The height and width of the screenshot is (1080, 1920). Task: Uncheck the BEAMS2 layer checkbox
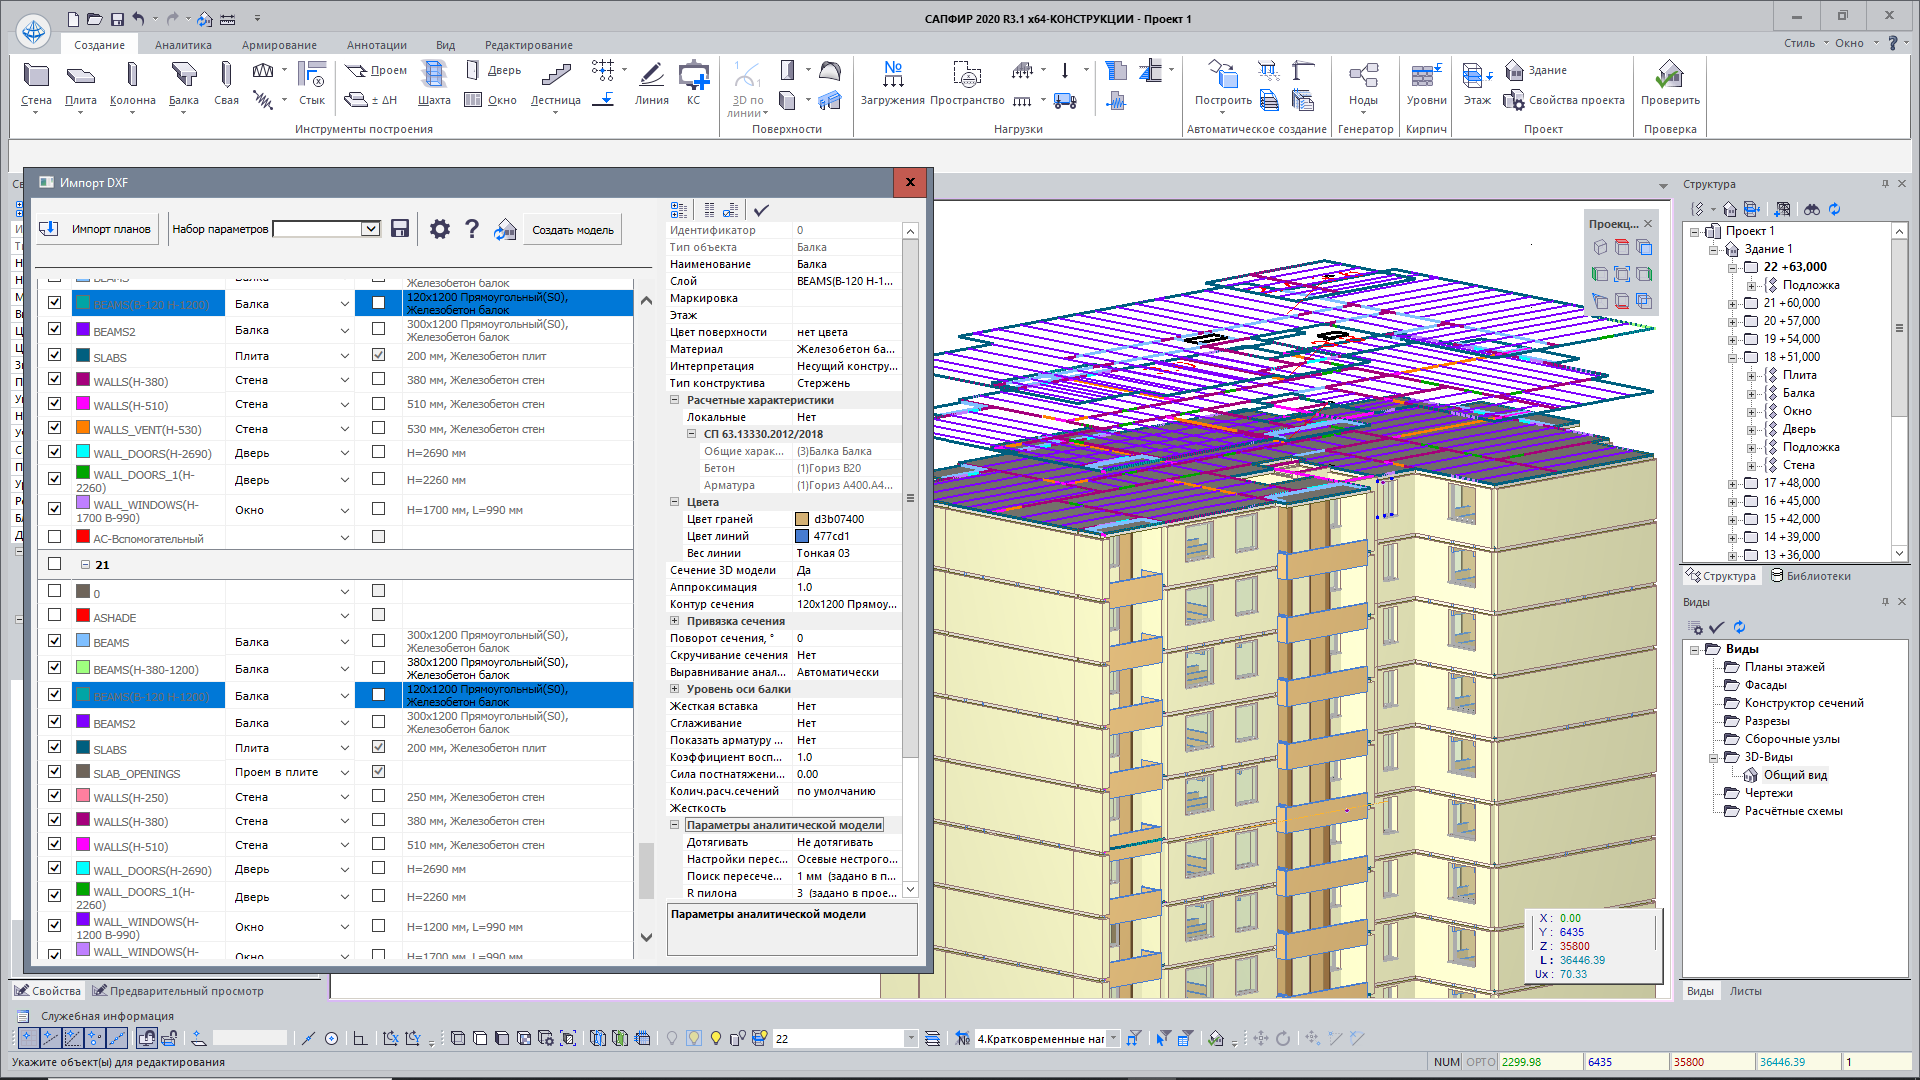click(55, 329)
